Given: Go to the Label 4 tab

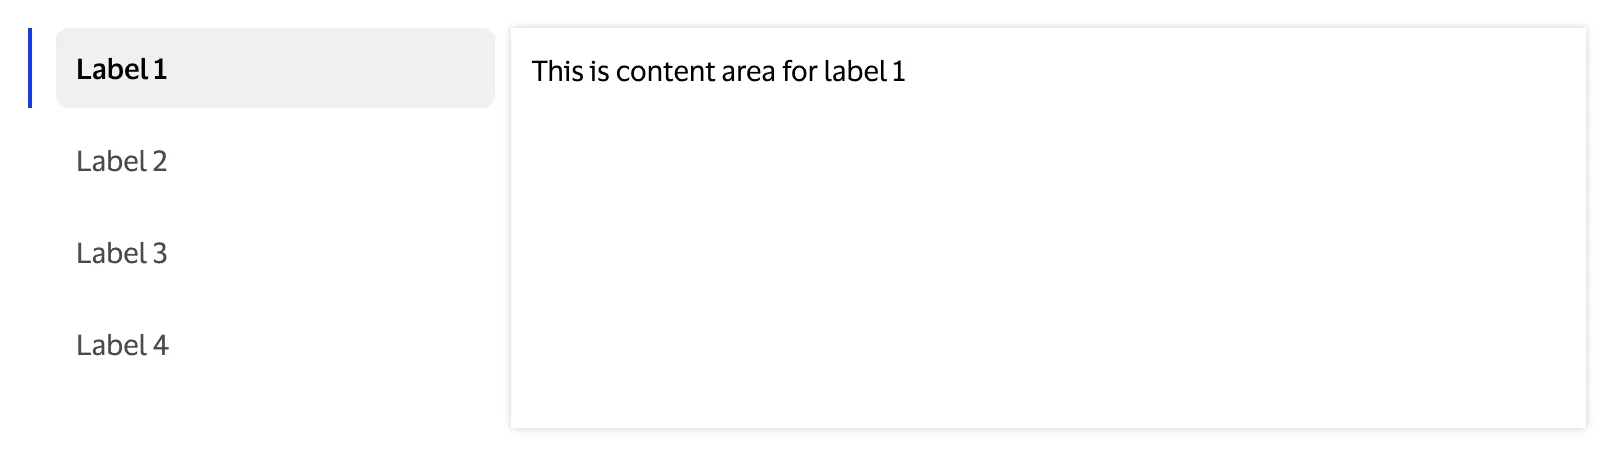Looking at the screenshot, I should (x=122, y=345).
